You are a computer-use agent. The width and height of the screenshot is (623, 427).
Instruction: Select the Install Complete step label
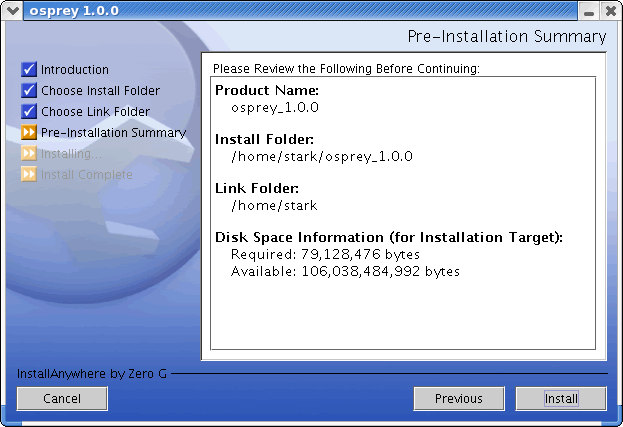pyautogui.click(x=86, y=175)
